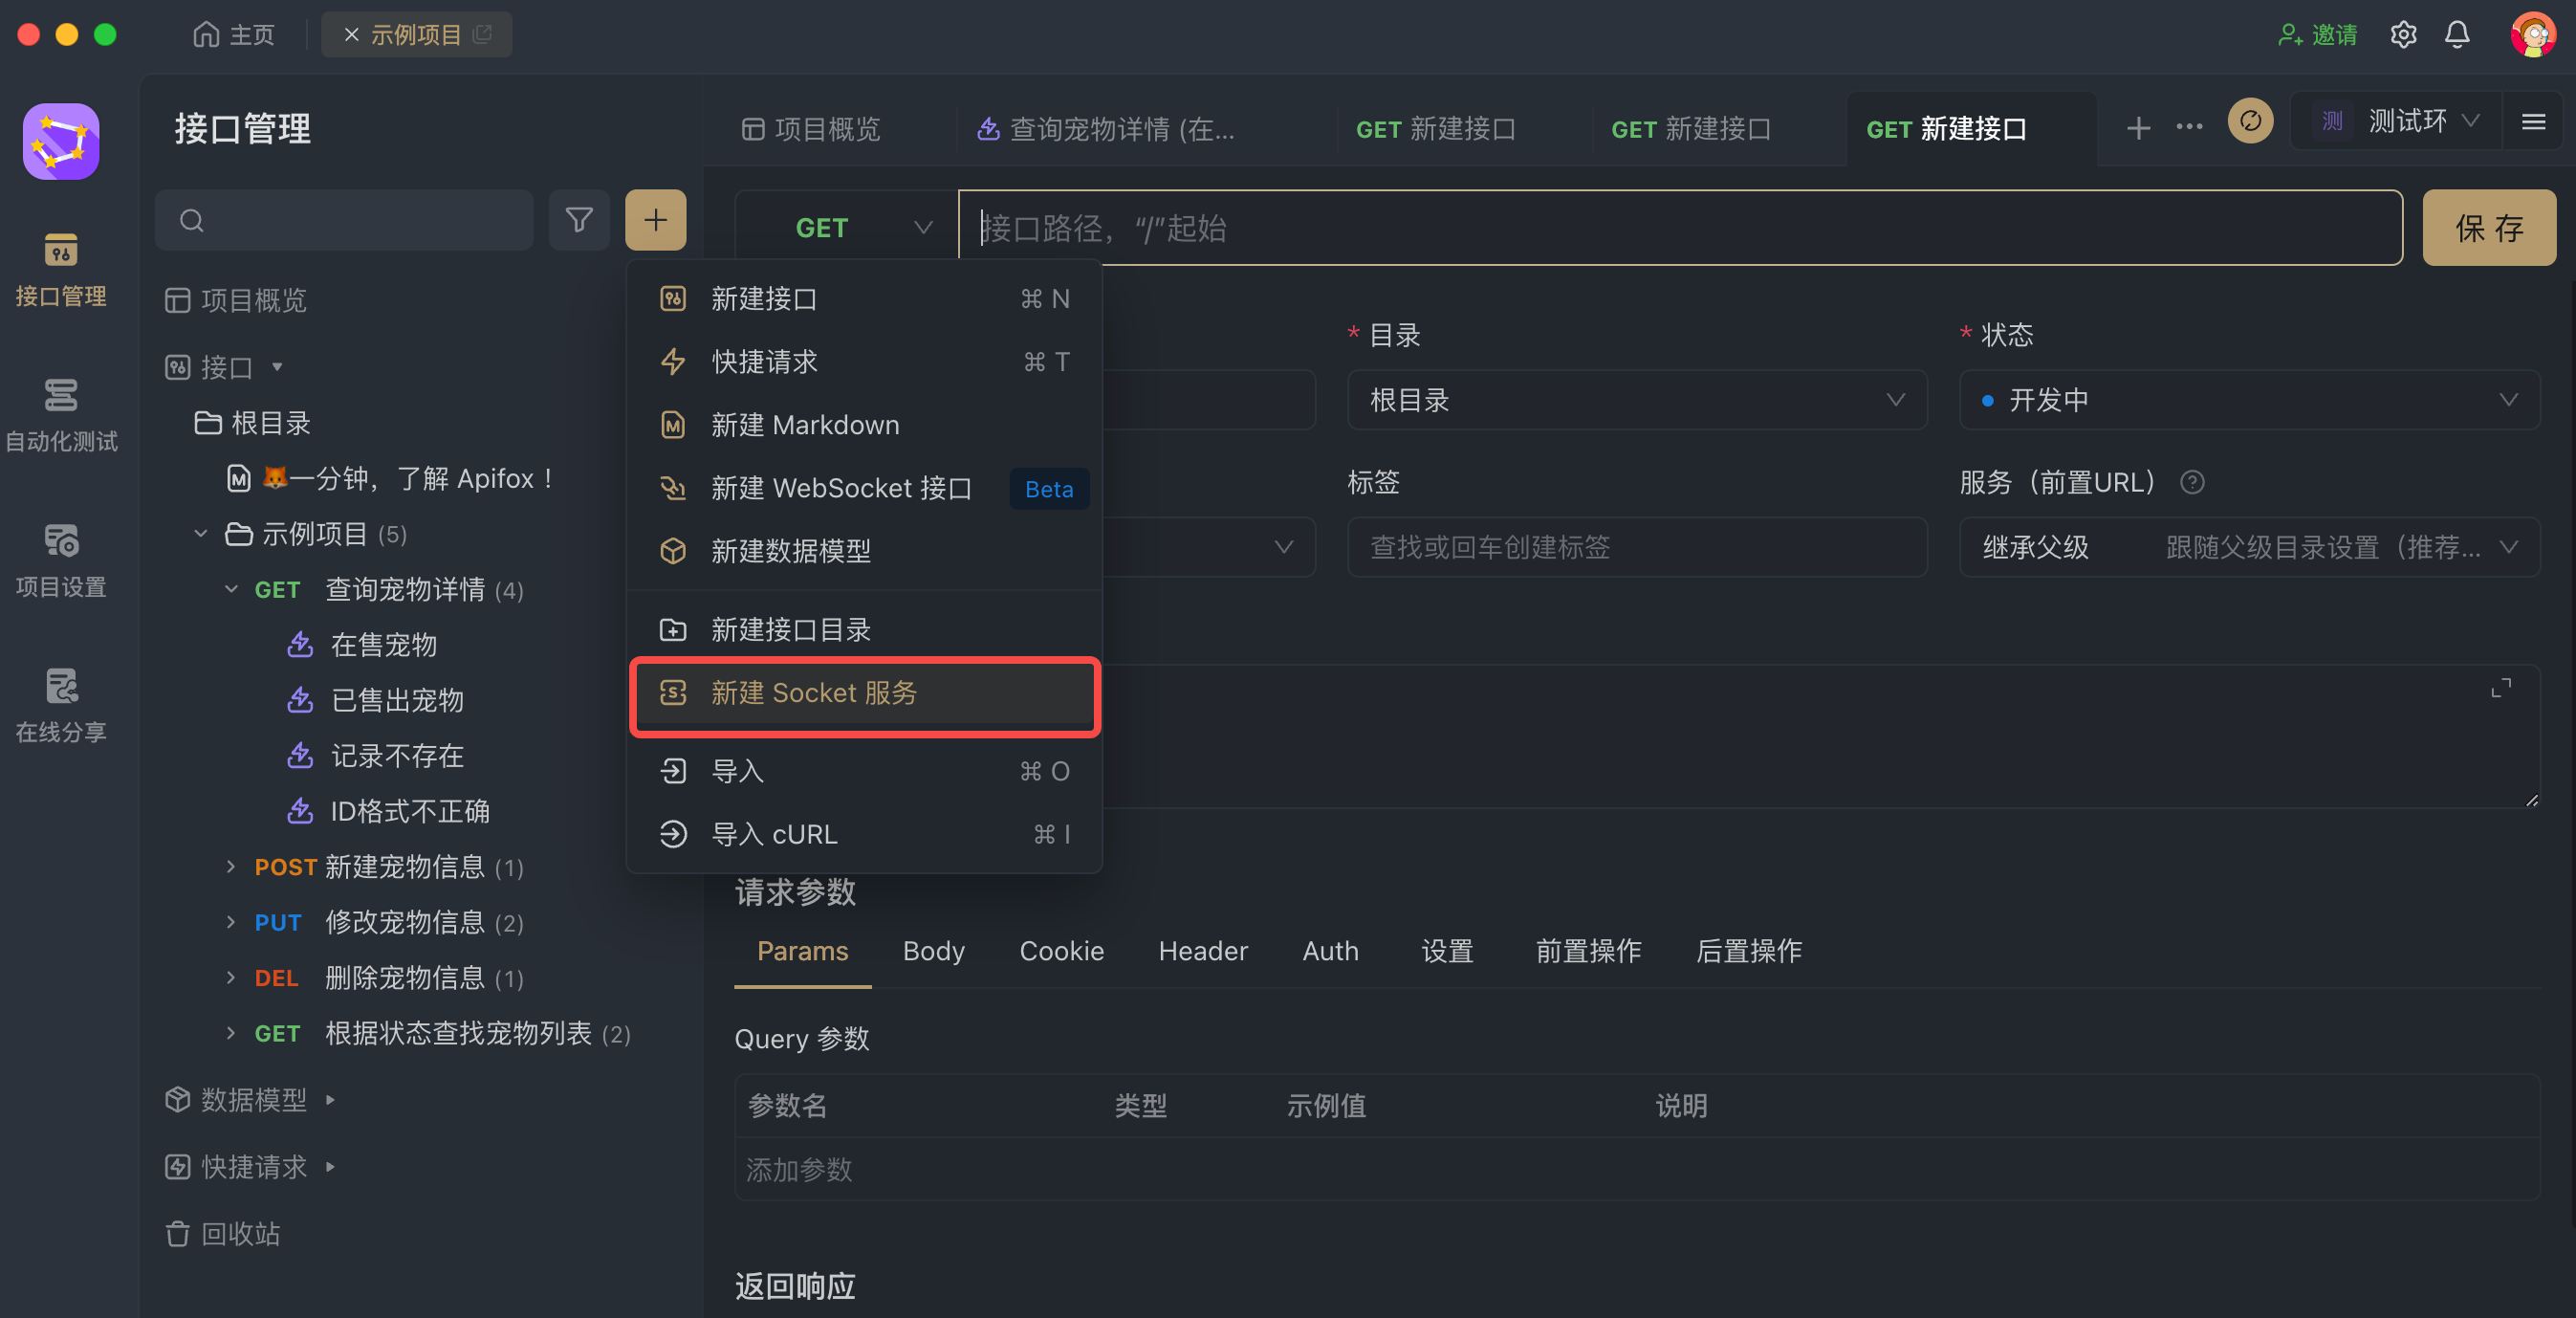Open 在线分享 in left sidebar
The width and height of the screenshot is (2576, 1318).
click(x=61, y=705)
